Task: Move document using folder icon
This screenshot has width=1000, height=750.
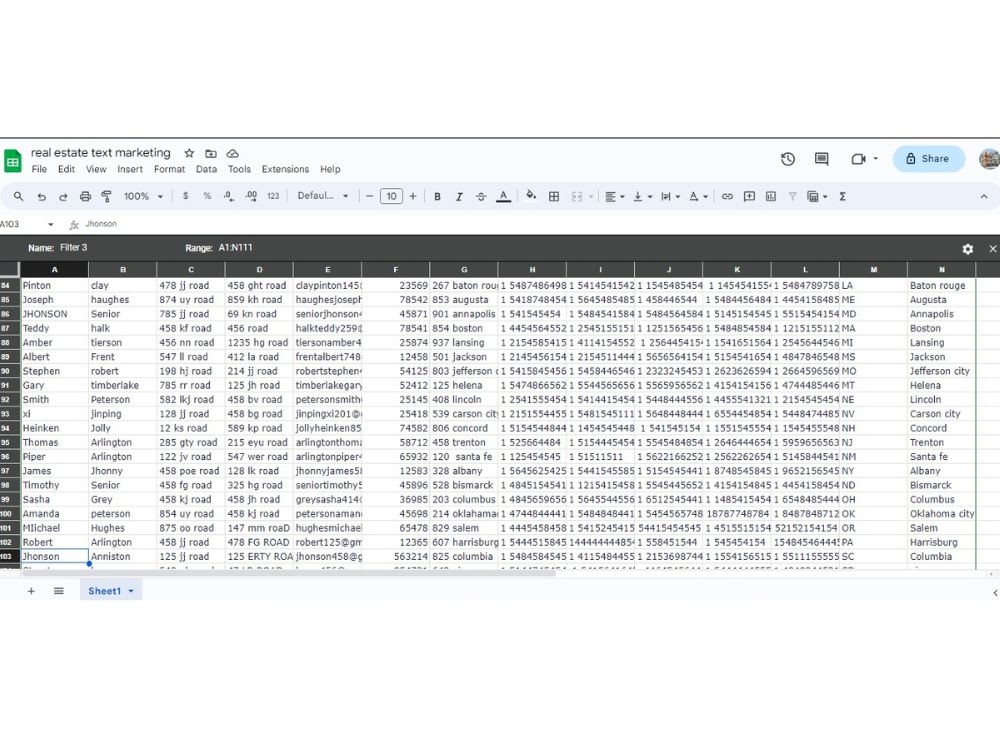Action: pos(210,153)
